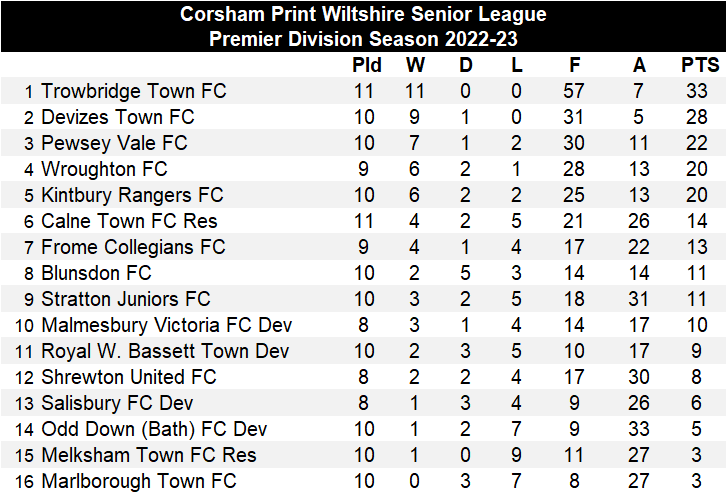Screen dimensions: 726x494
Task: Select the Devizes Town FC row
Action: click(x=118, y=117)
